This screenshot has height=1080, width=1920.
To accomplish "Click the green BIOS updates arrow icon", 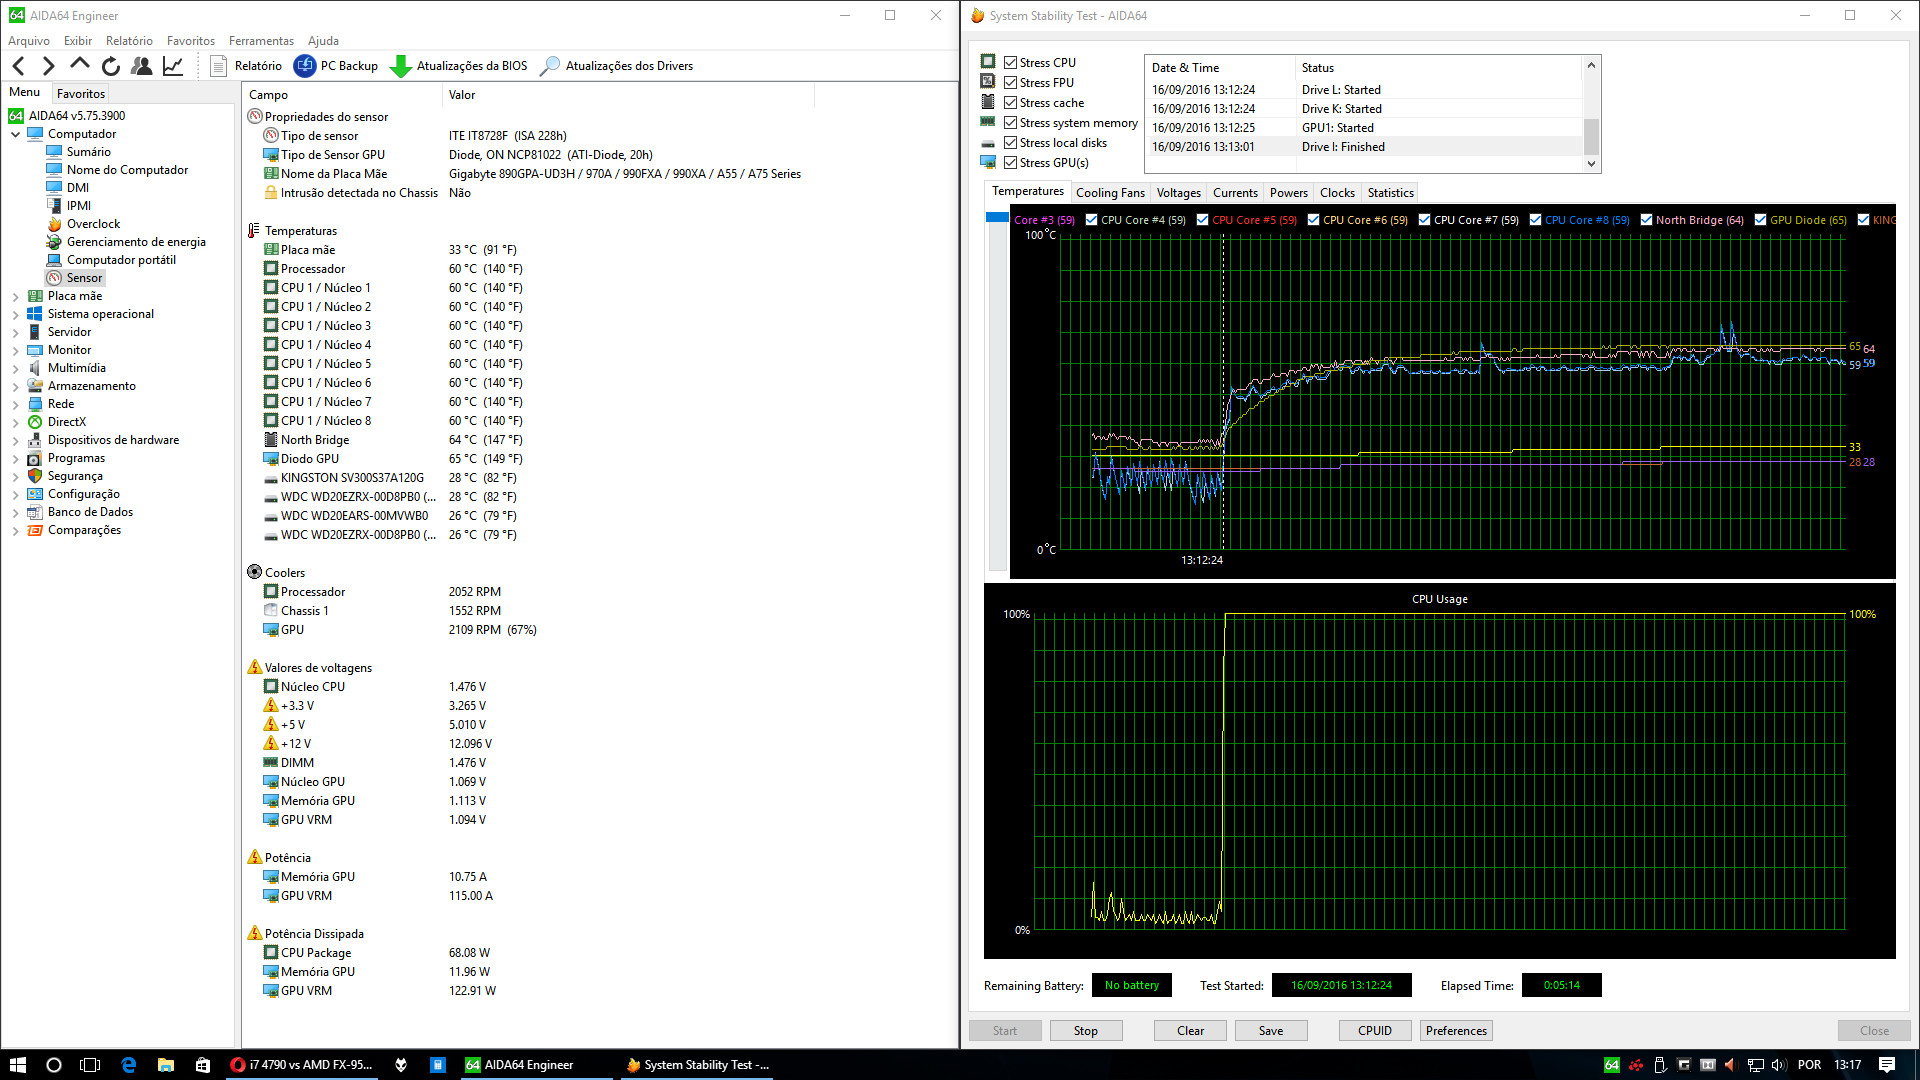I will 400,66.
